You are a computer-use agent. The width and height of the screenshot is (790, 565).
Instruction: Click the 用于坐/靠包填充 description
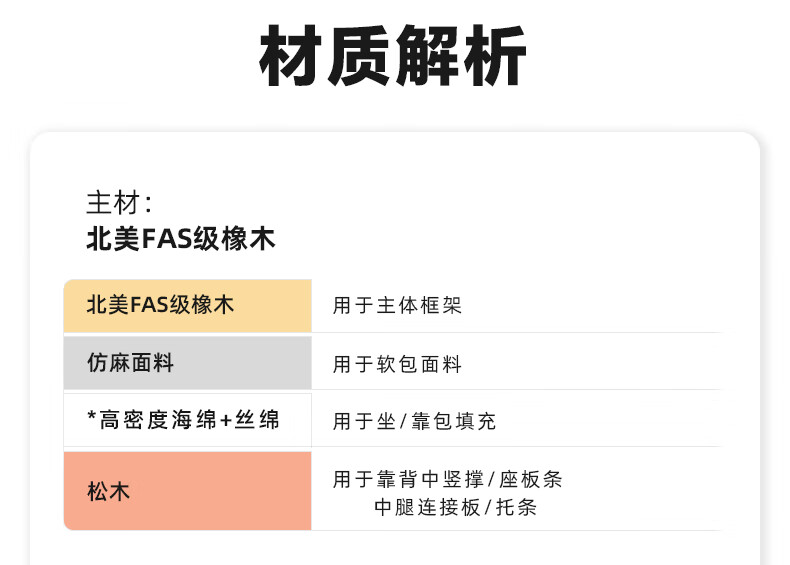click(414, 421)
